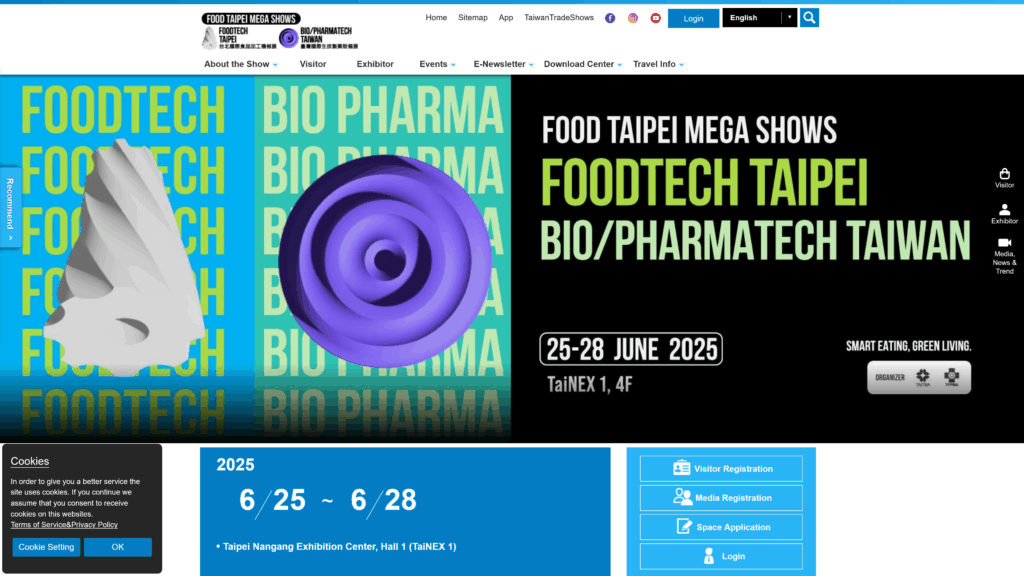
Task: Click the Media Registration people icon
Action: click(x=682, y=497)
